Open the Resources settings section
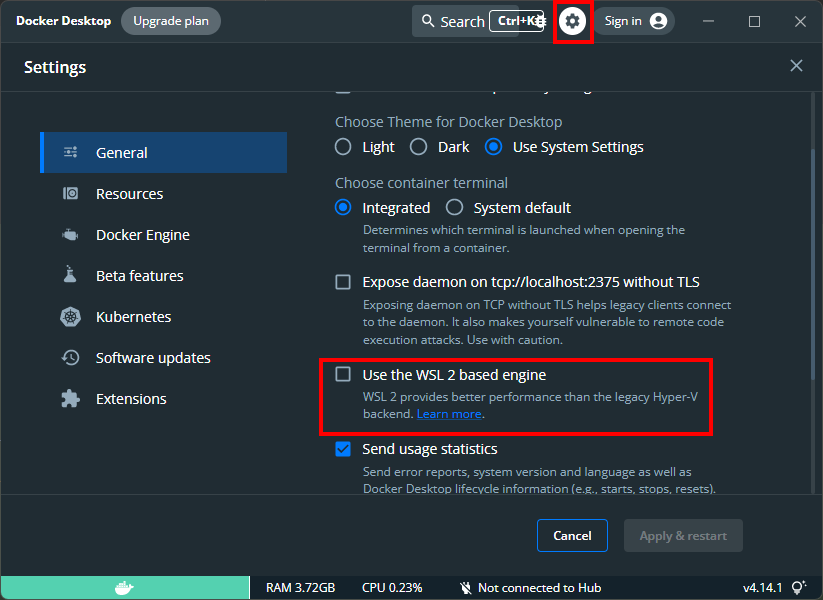 [164, 194]
